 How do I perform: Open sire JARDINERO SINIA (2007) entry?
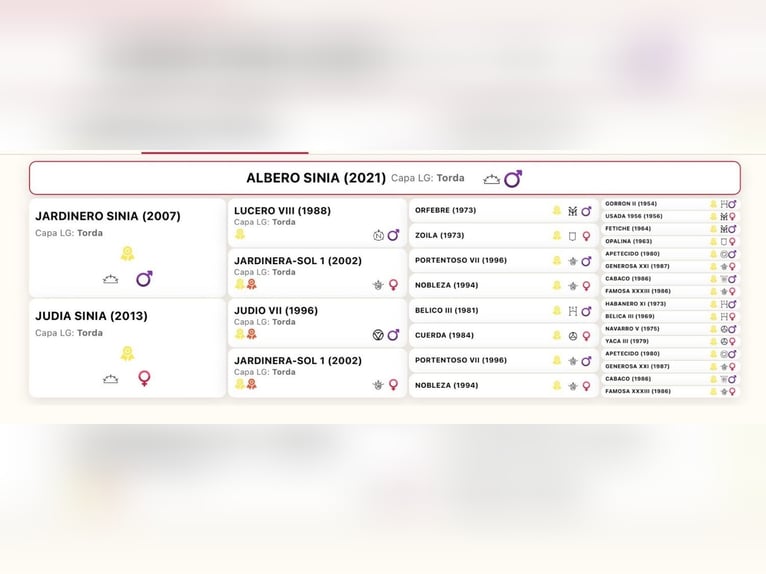tap(108, 216)
